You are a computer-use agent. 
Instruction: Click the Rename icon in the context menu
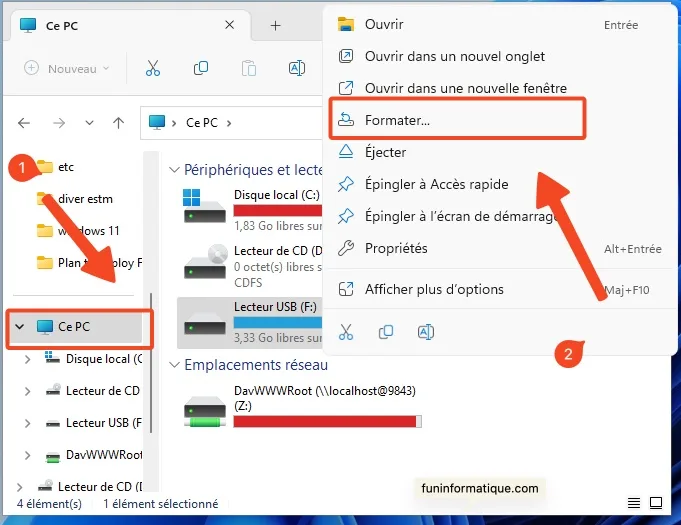[426, 332]
